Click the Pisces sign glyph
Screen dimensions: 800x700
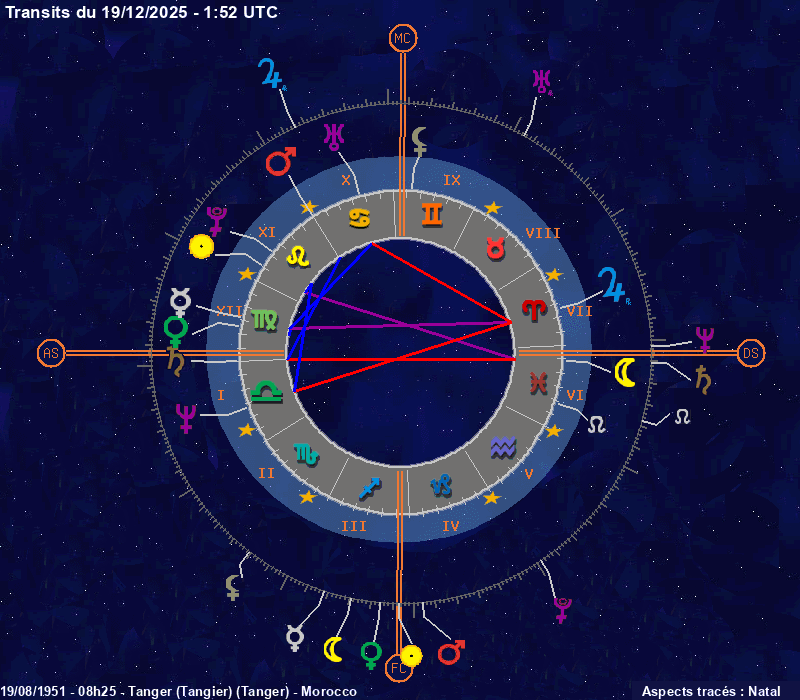pos(539,382)
